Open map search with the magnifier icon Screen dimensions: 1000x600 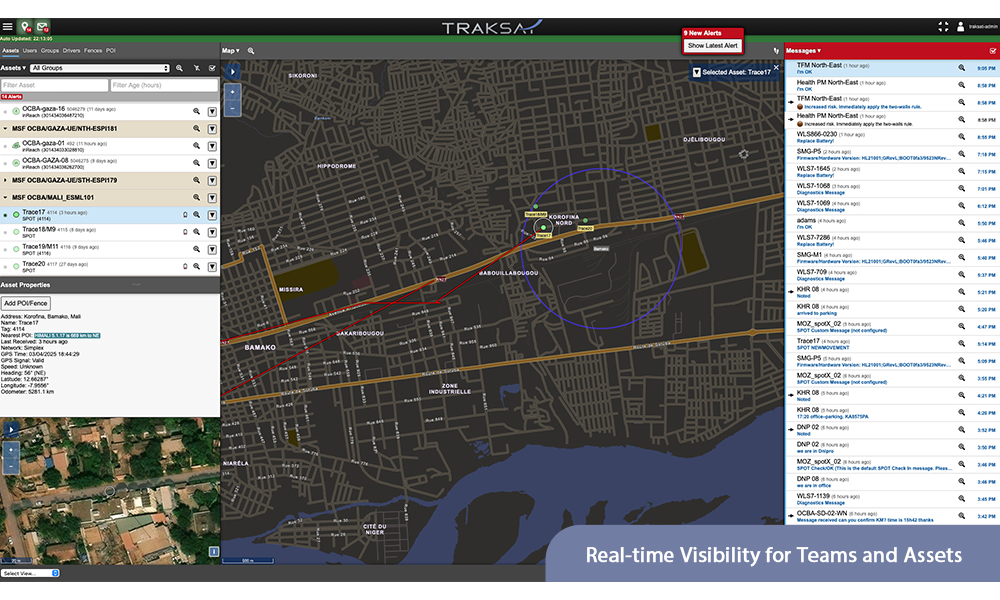point(251,50)
